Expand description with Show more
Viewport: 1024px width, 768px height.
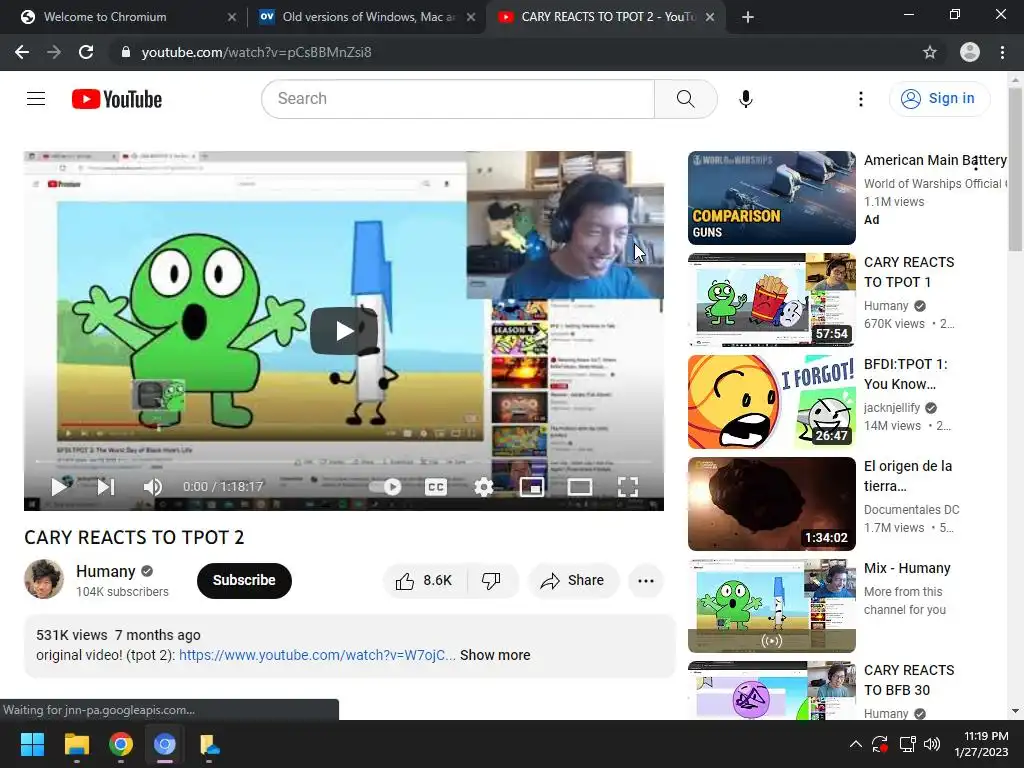click(495, 655)
